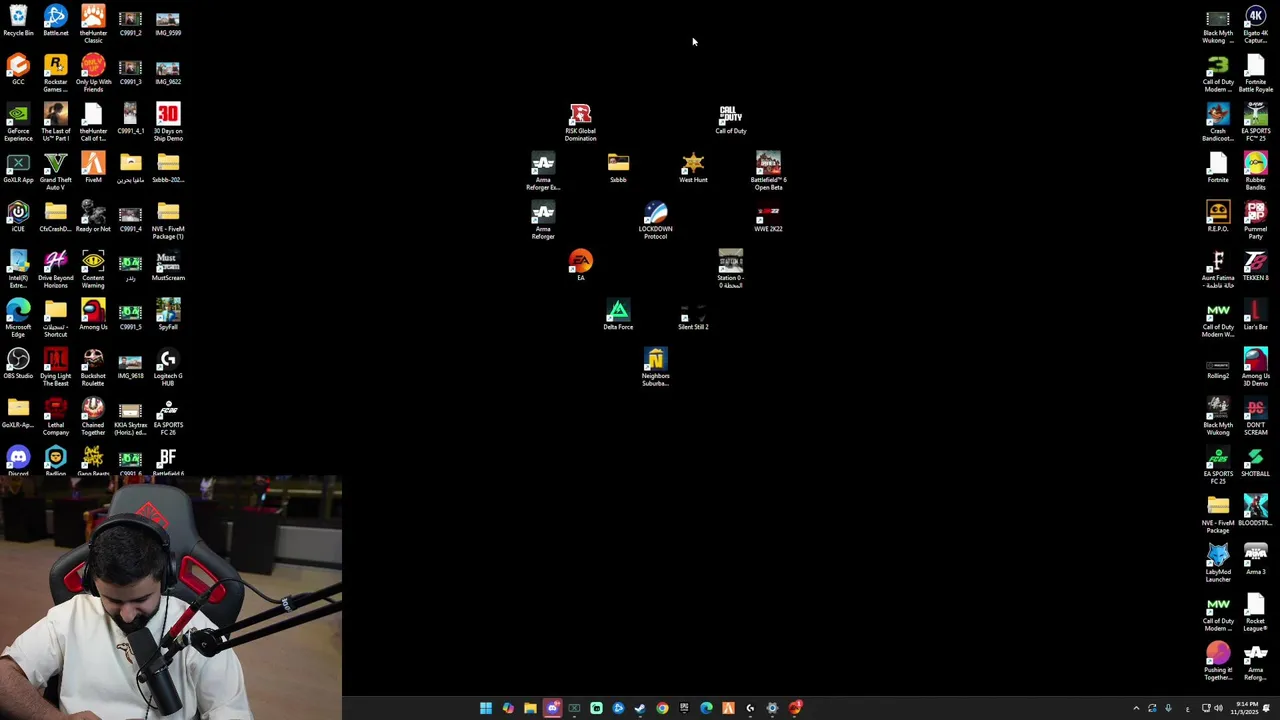1280x720 pixels.
Task: Open the volume control in system tray
Action: click(1219, 708)
